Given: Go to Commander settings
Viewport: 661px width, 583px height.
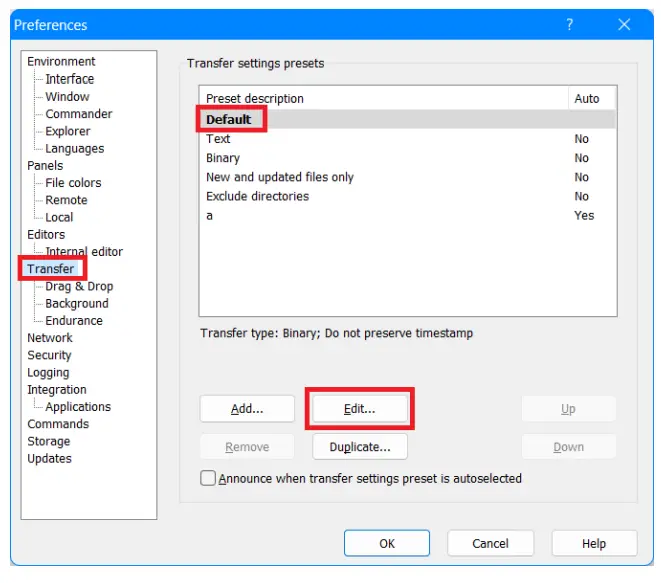Looking at the screenshot, I should [x=79, y=114].
